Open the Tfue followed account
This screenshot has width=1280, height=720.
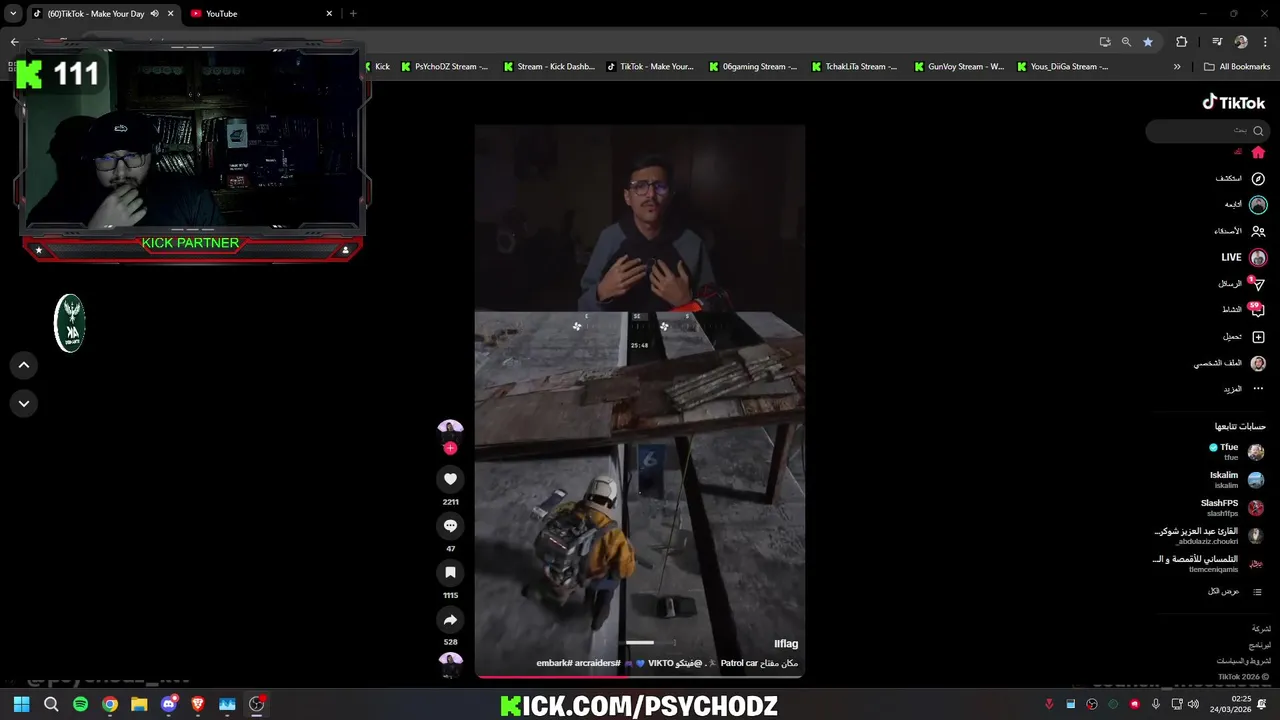coord(1236,452)
